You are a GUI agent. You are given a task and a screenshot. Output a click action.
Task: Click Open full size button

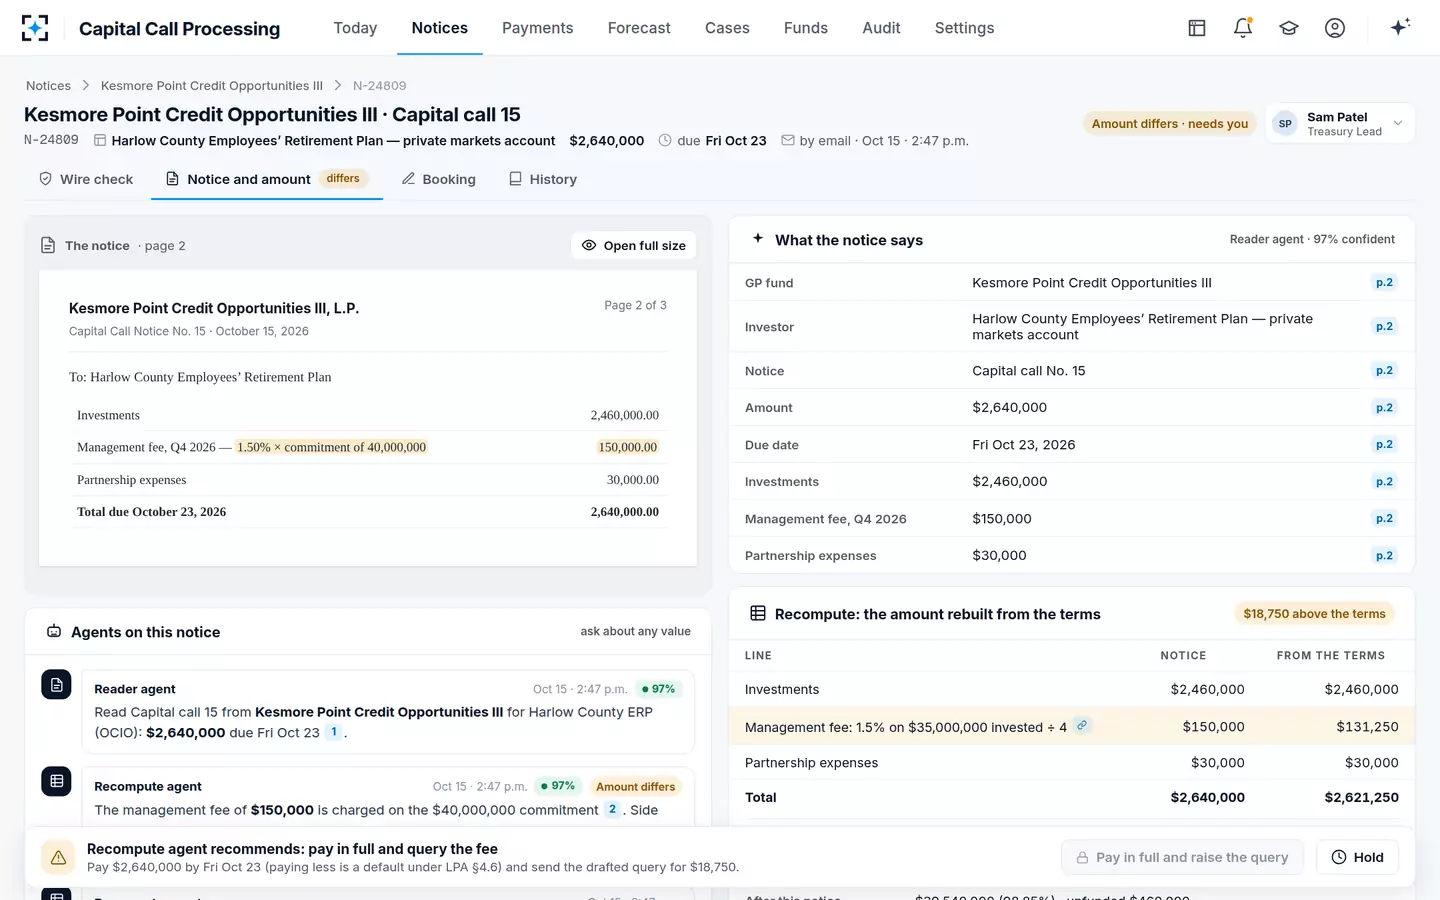(x=634, y=245)
